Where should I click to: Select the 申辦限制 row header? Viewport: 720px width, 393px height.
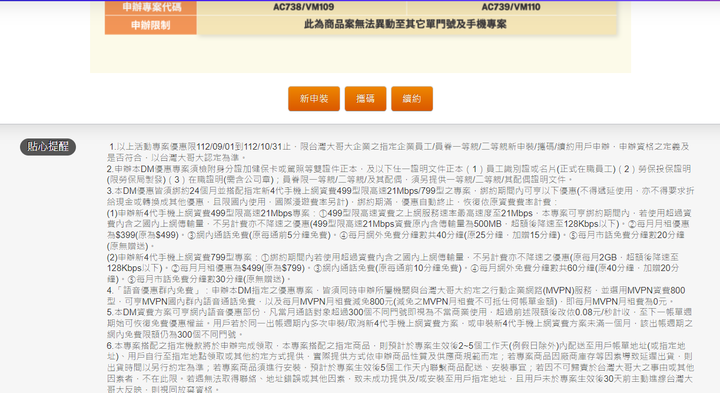tap(151, 25)
